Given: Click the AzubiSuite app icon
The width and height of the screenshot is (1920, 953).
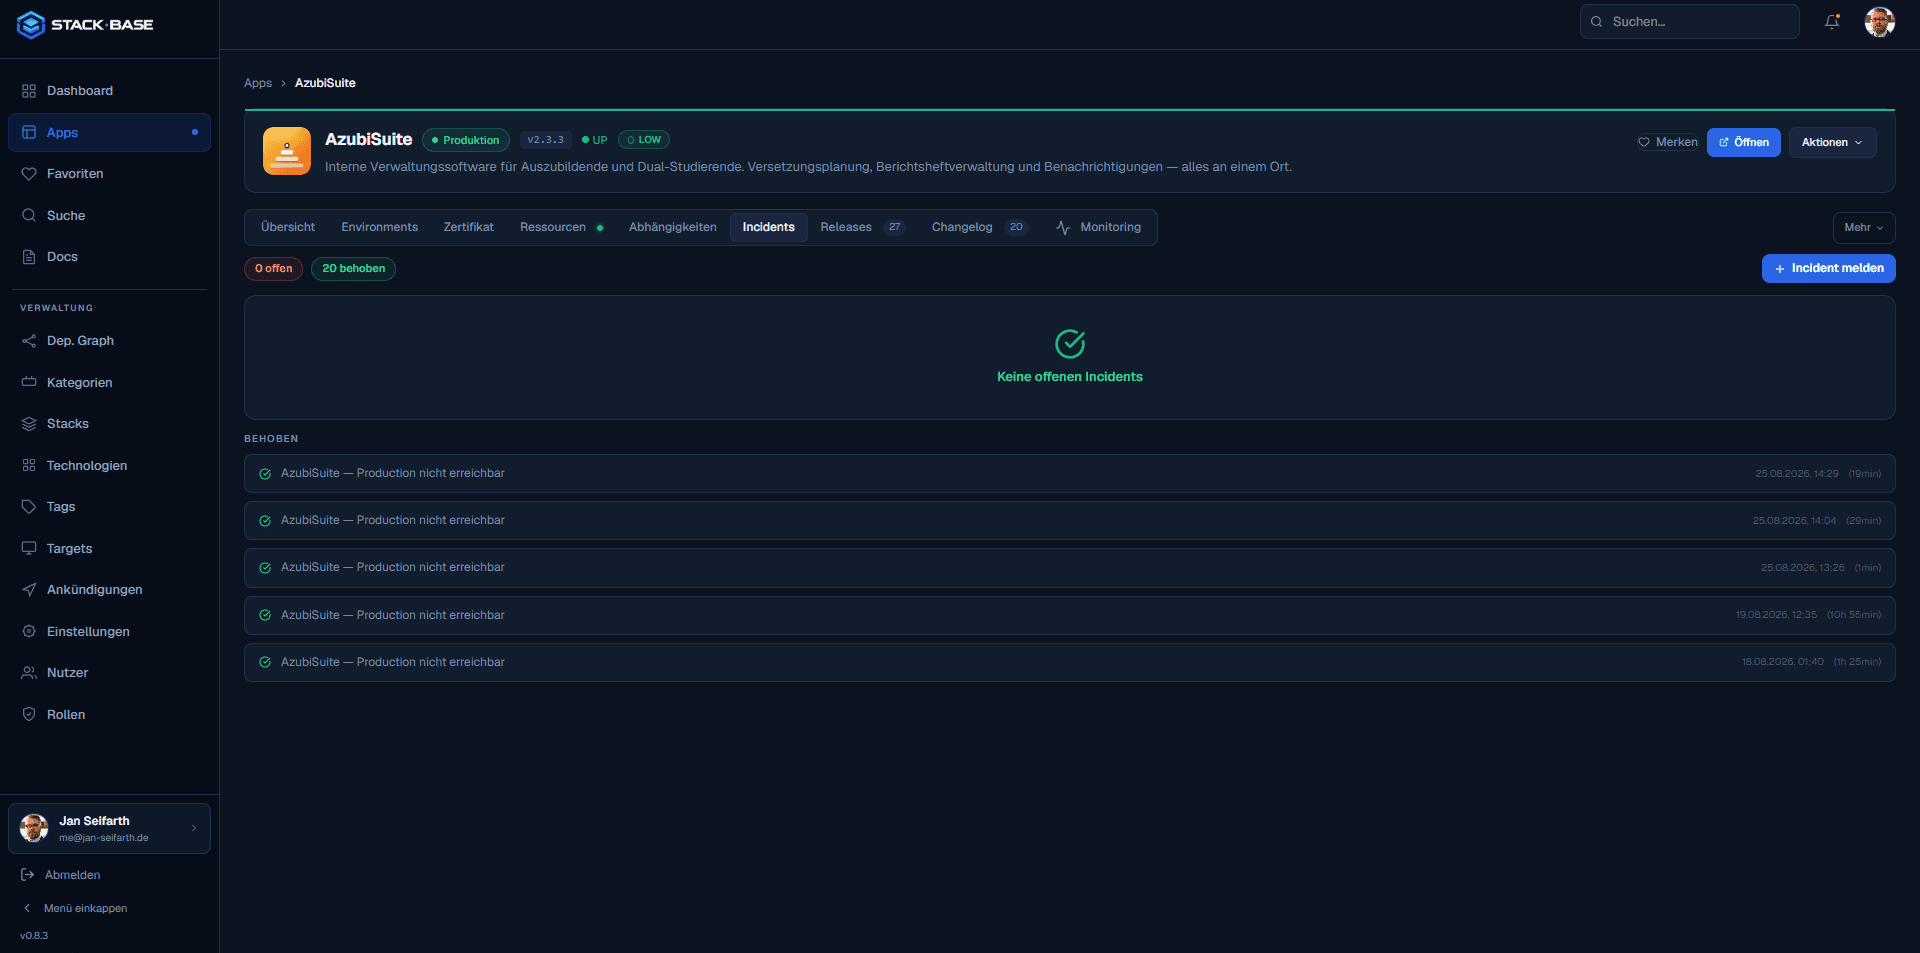Looking at the screenshot, I should click(287, 151).
